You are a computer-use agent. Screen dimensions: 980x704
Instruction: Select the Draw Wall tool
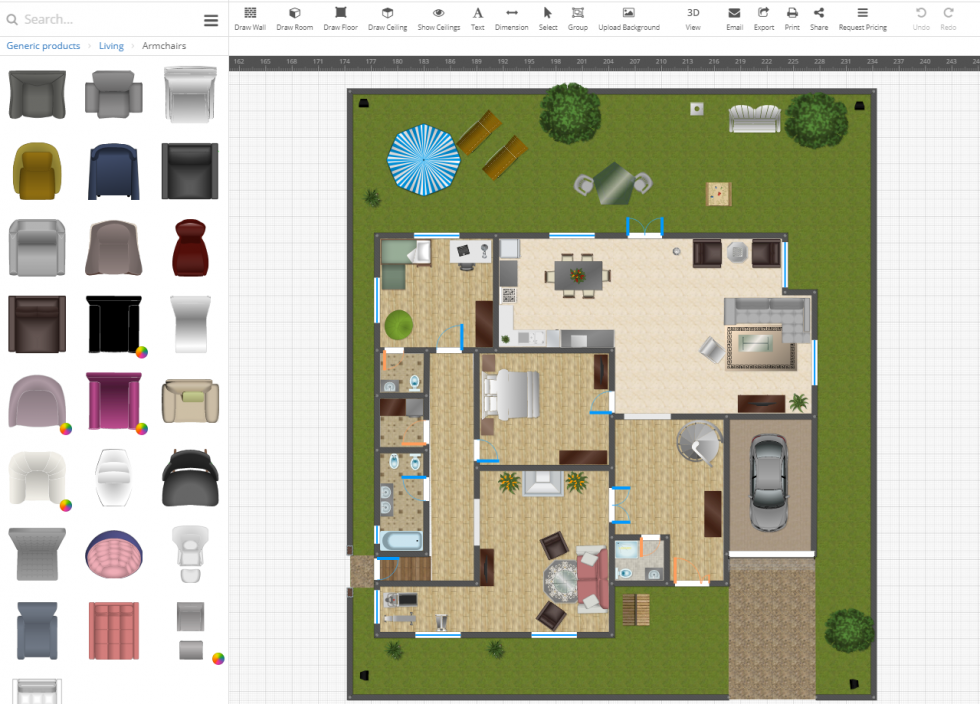(x=250, y=18)
